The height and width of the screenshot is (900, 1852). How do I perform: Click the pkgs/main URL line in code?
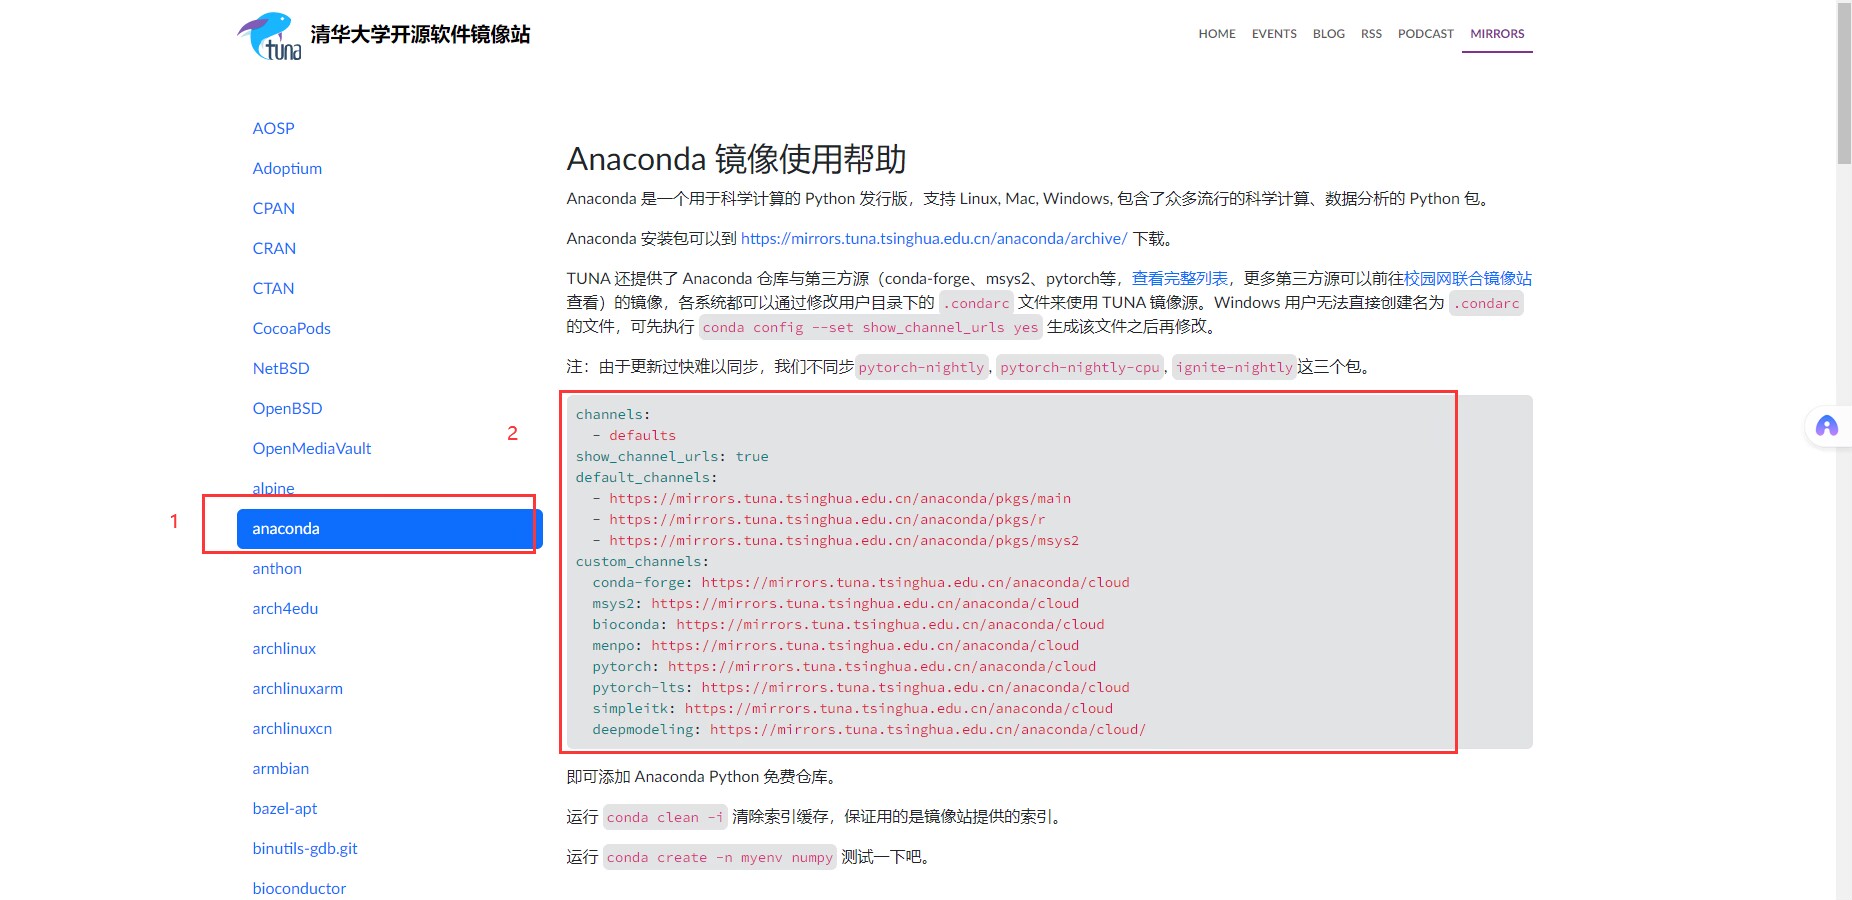click(x=831, y=498)
